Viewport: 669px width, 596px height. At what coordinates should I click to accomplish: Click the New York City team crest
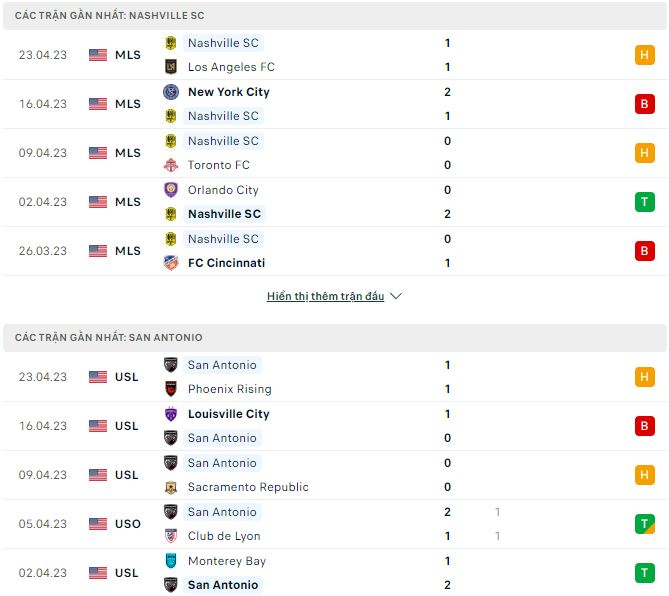pyautogui.click(x=170, y=92)
